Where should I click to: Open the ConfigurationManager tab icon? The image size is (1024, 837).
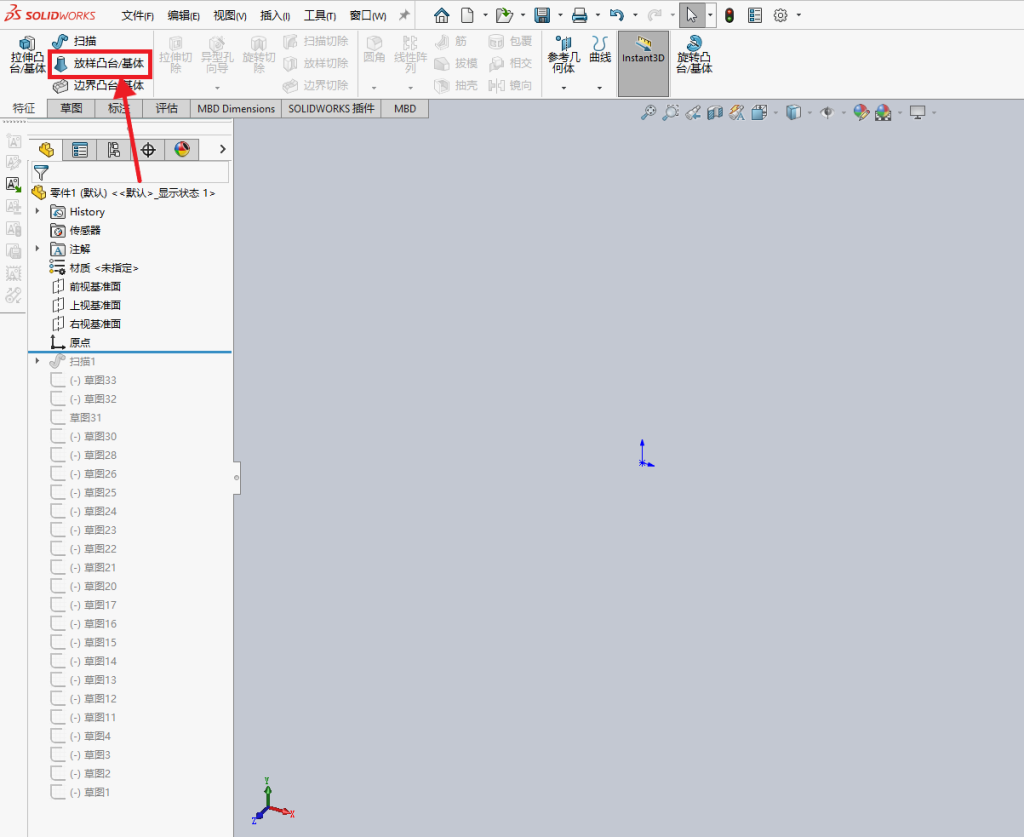click(114, 150)
